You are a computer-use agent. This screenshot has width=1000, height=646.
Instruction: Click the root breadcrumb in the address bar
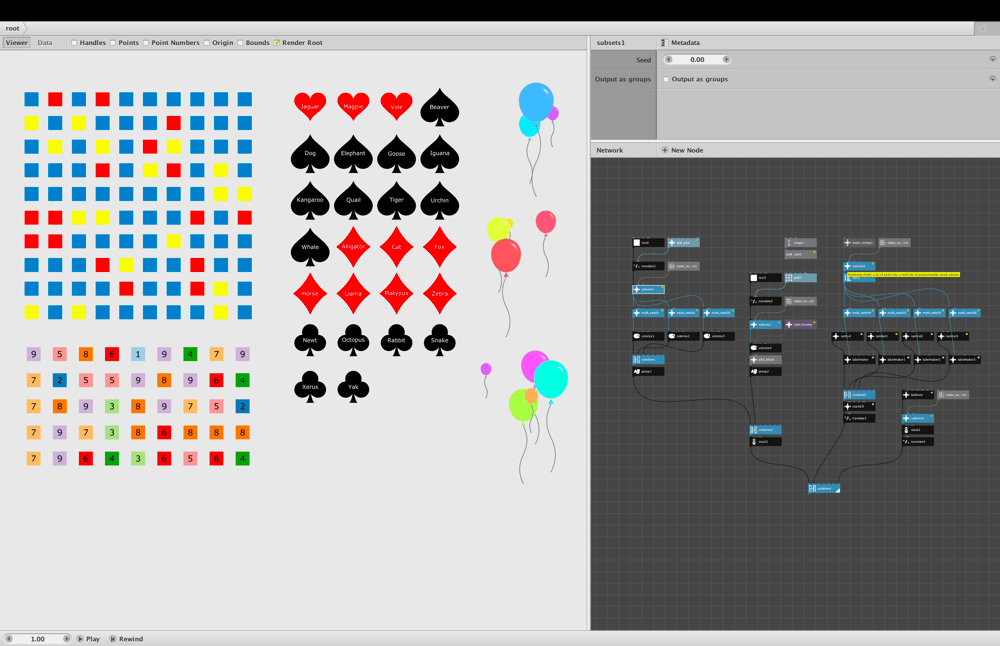tap(13, 28)
